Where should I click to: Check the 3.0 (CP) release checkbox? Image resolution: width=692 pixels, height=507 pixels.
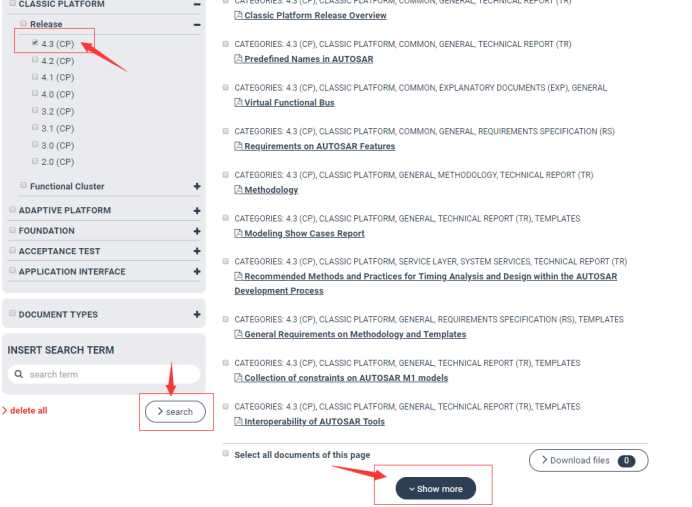click(x=35, y=144)
